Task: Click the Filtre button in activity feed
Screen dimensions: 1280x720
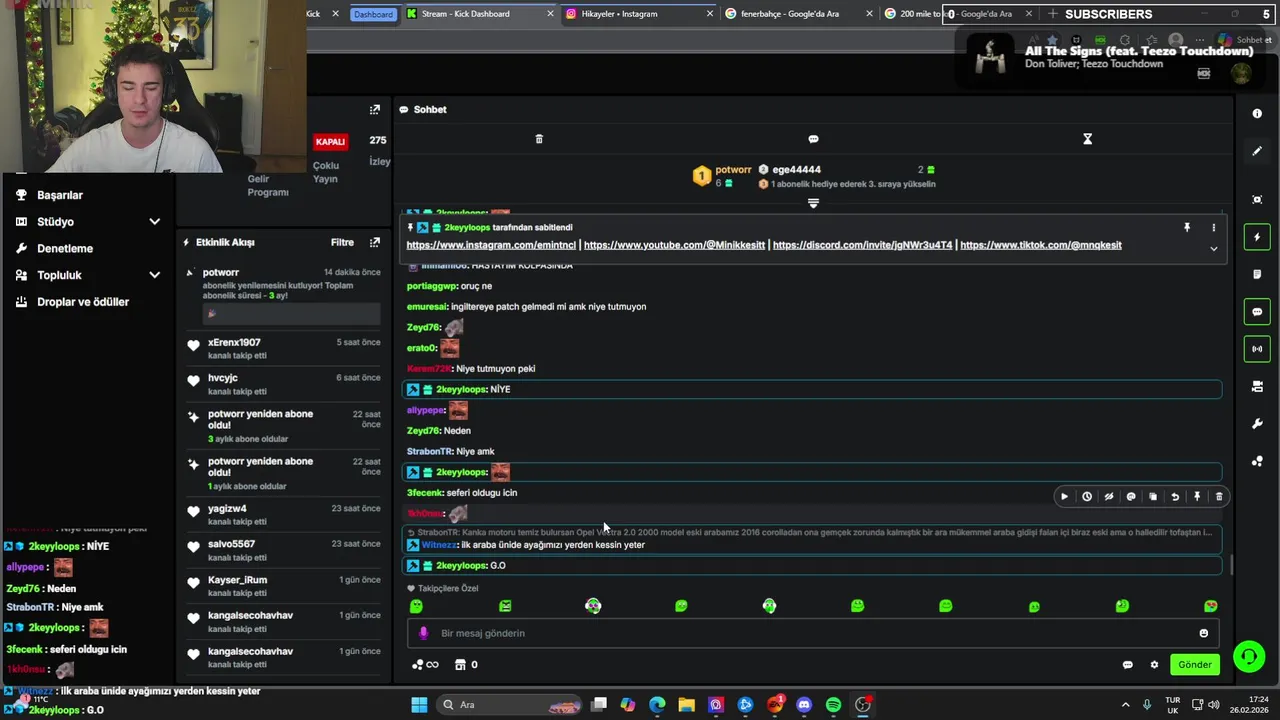Action: pos(342,242)
